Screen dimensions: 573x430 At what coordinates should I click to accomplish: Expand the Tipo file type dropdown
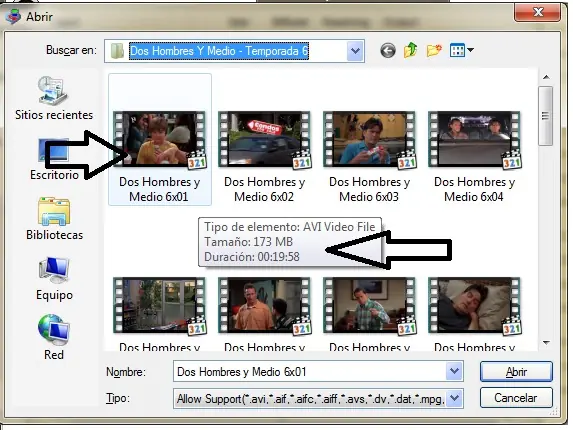click(454, 398)
